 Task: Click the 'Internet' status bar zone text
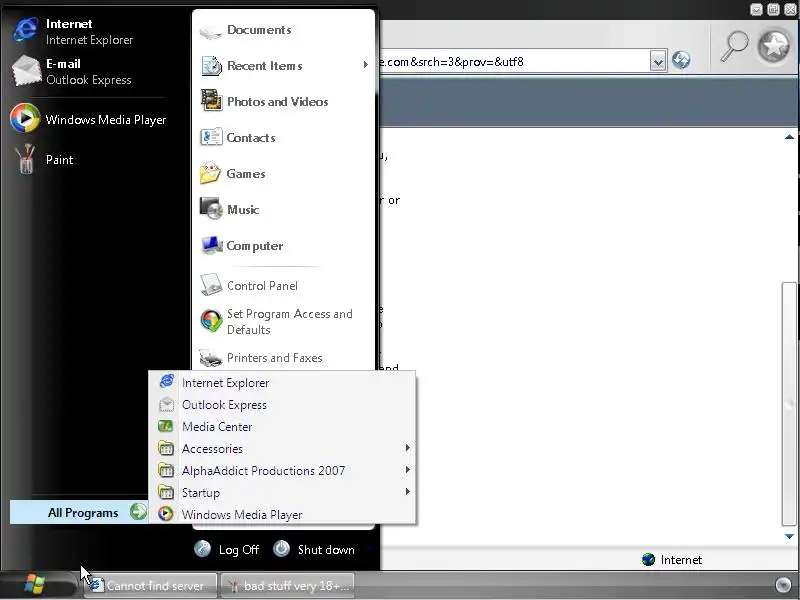click(x=681, y=560)
